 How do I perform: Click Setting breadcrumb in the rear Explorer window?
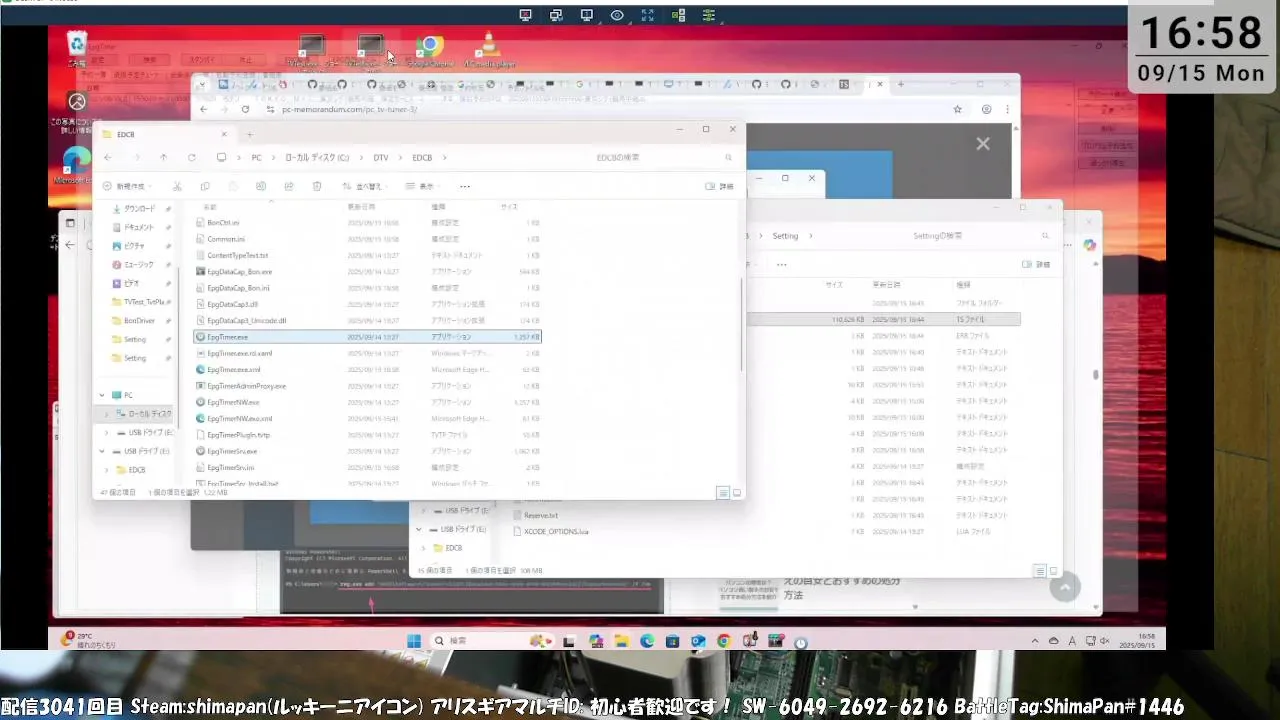pyautogui.click(x=785, y=236)
